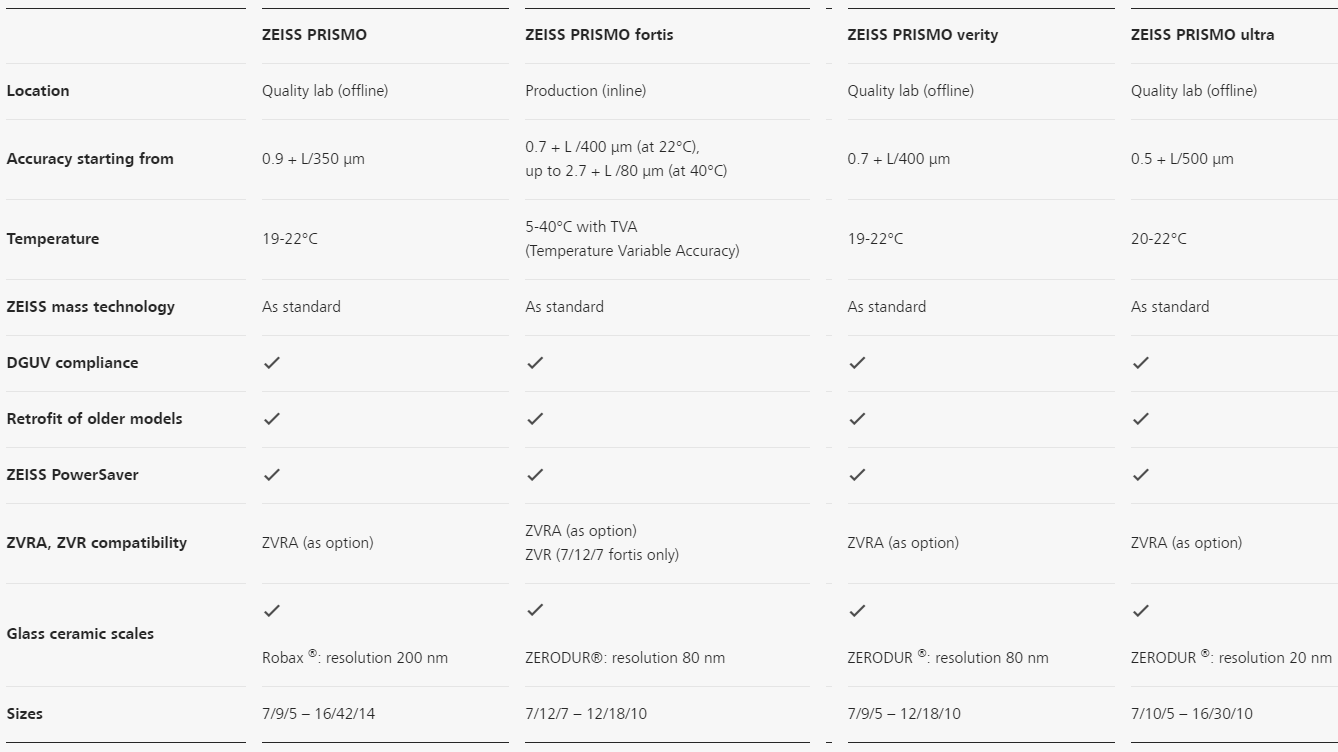
Task: Select the ZEISS PRISMO fortis column header
Action: [x=599, y=35]
